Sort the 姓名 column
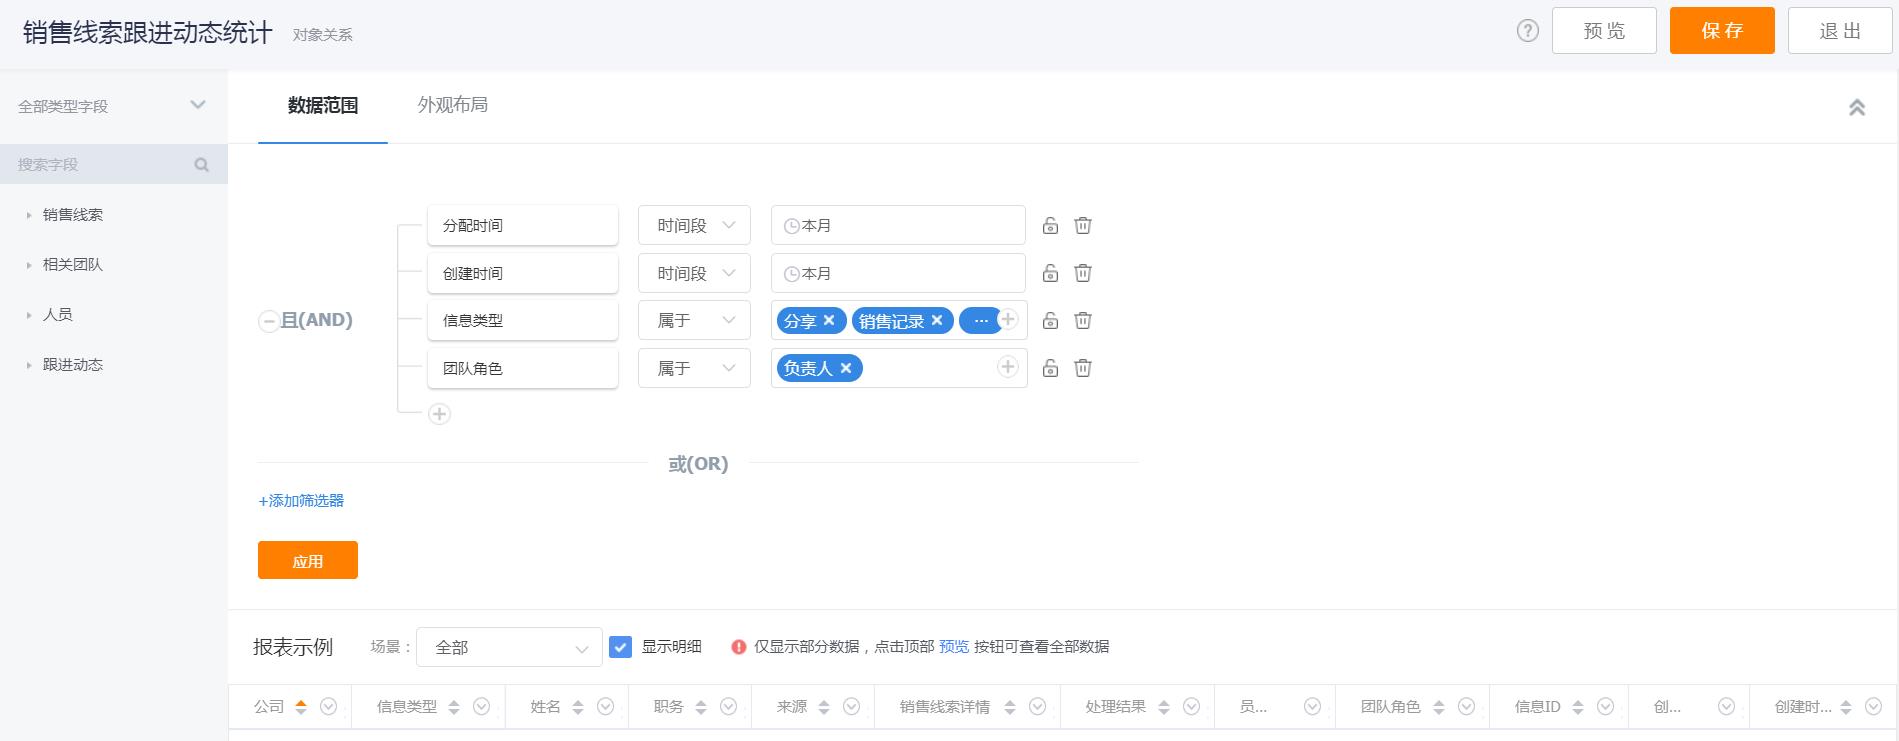 point(578,707)
